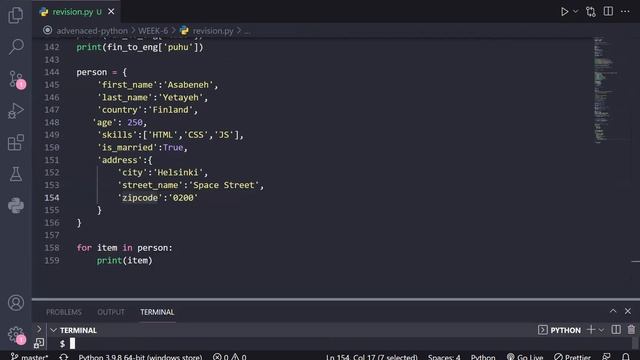Select the Python 3.9.8 interpreter status item
The height and width of the screenshot is (360, 640).
tap(140, 357)
